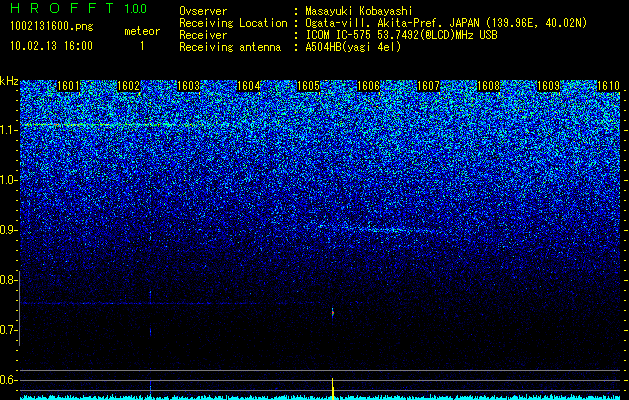Click the yellow signal-level spike at the bottom
The width and height of the screenshot is (629, 400).
(x=333, y=388)
